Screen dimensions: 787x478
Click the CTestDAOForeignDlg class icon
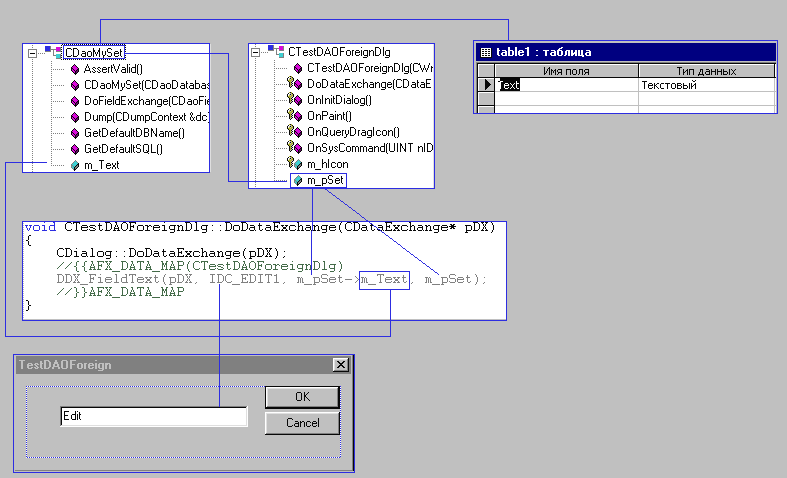tap(276, 51)
